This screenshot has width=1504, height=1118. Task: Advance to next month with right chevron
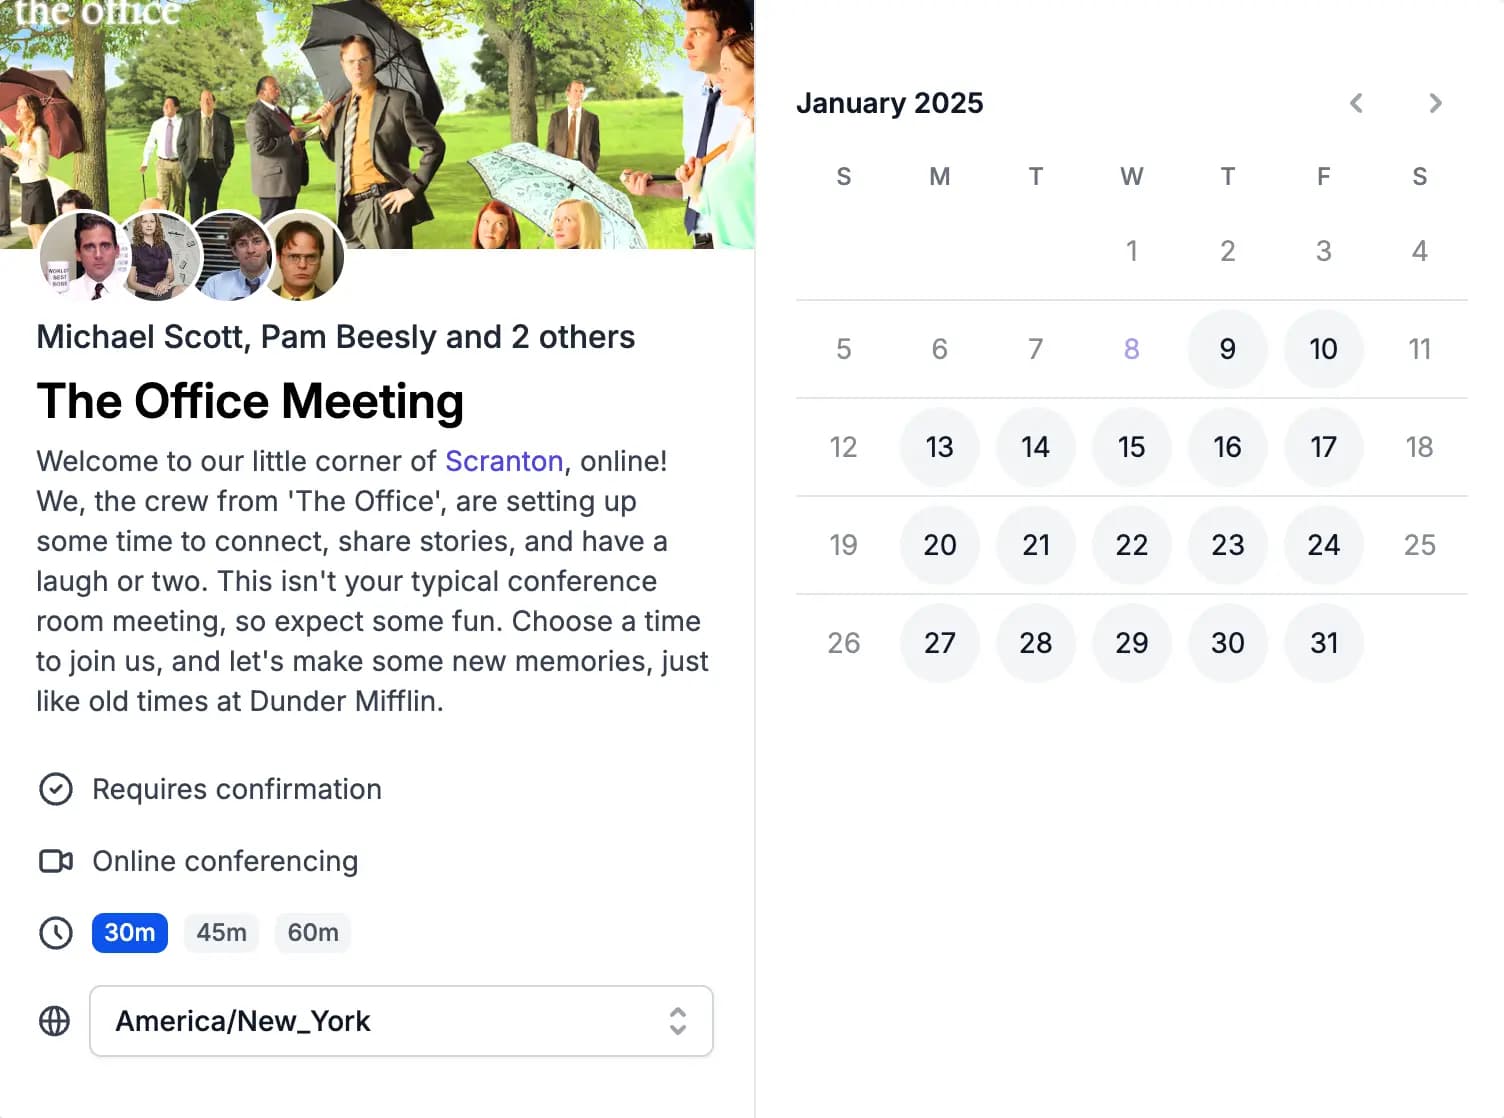click(x=1435, y=103)
